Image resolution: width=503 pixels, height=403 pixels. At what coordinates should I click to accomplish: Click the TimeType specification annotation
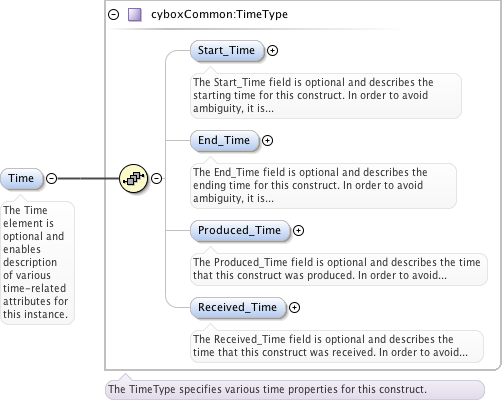pyautogui.click(x=295, y=390)
